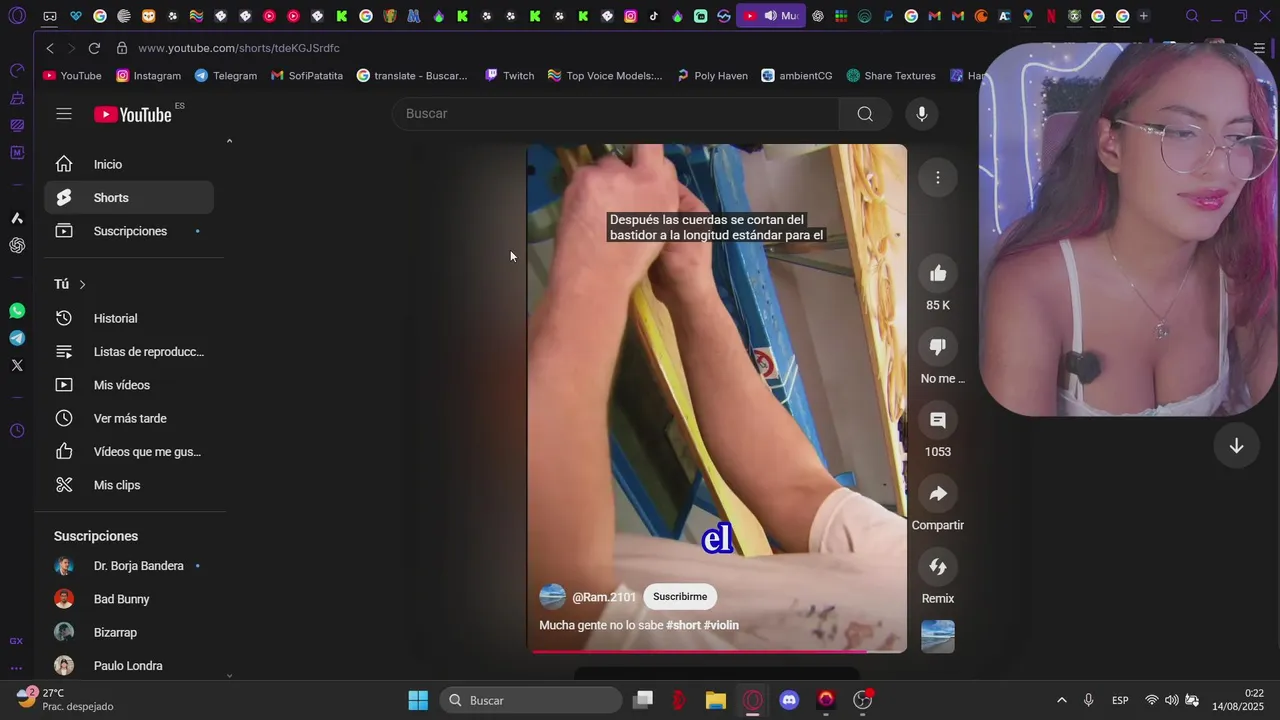Open Discord from taskbar
The height and width of the screenshot is (720, 1280).
[789, 700]
